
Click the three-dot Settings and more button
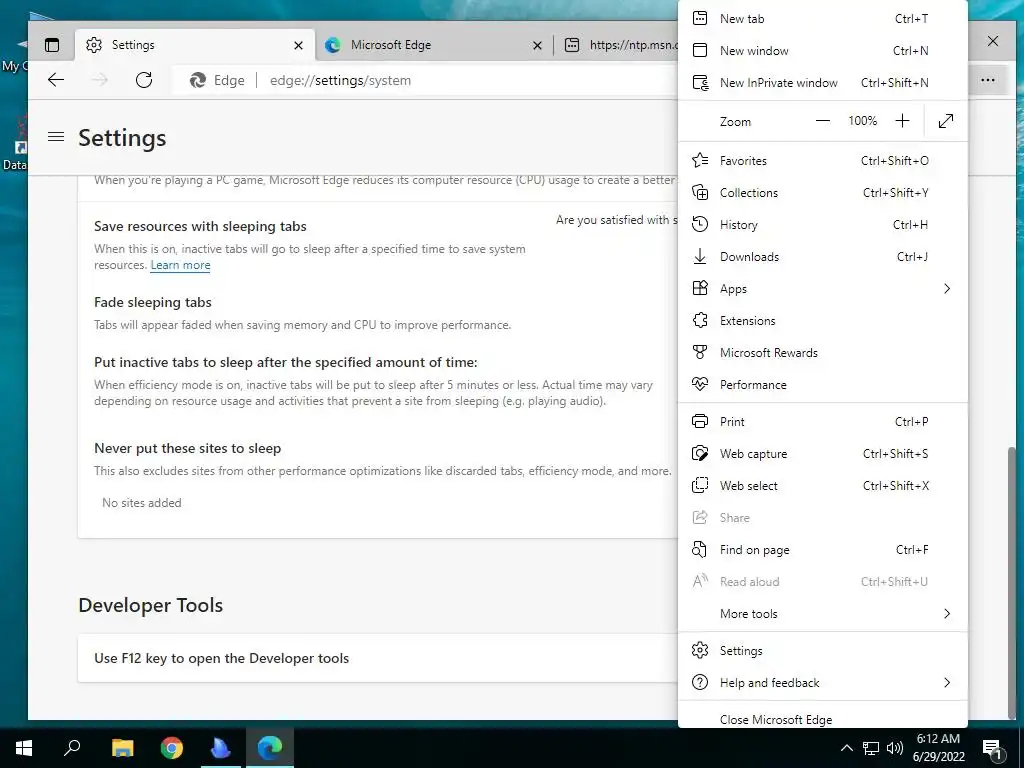tap(987, 80)
